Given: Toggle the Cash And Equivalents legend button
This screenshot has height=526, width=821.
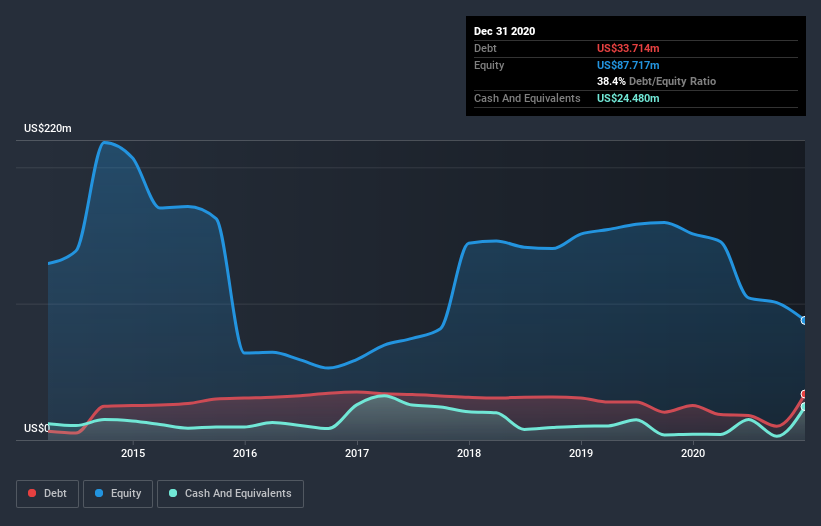Looking at the screenshot, I should (x=230, y=494).
